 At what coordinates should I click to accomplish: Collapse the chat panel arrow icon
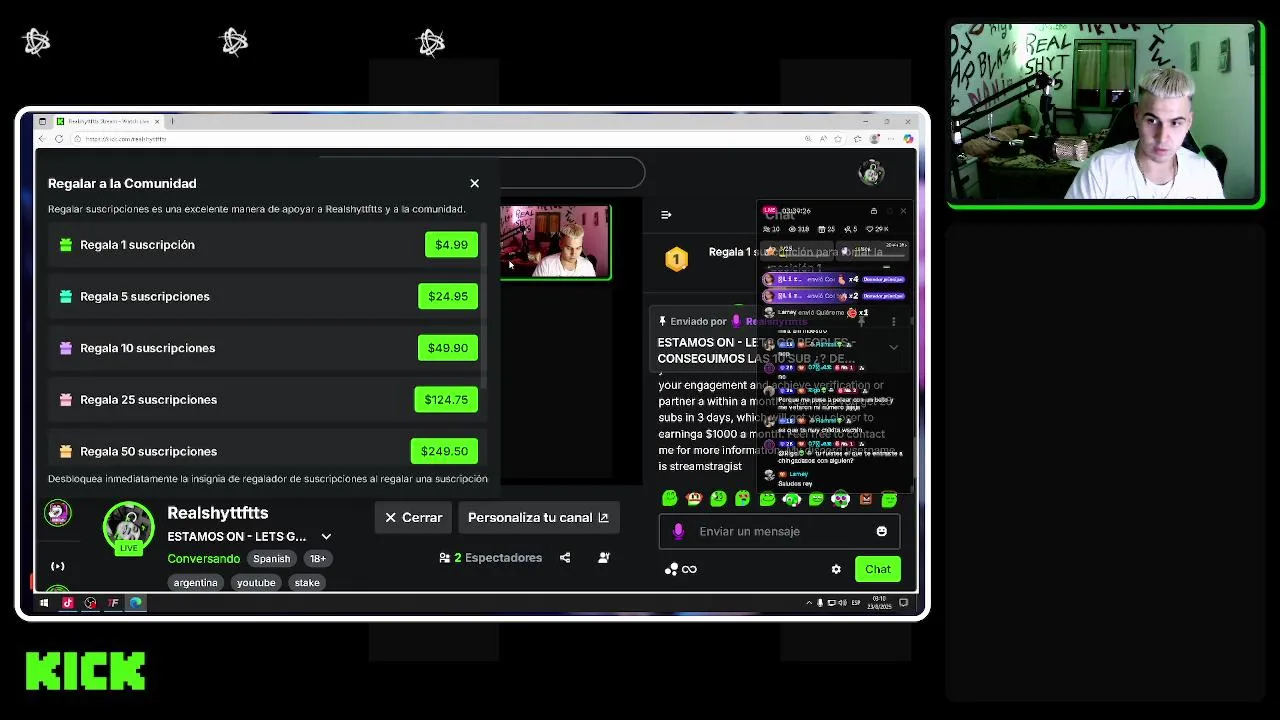[x=666, y=214]
